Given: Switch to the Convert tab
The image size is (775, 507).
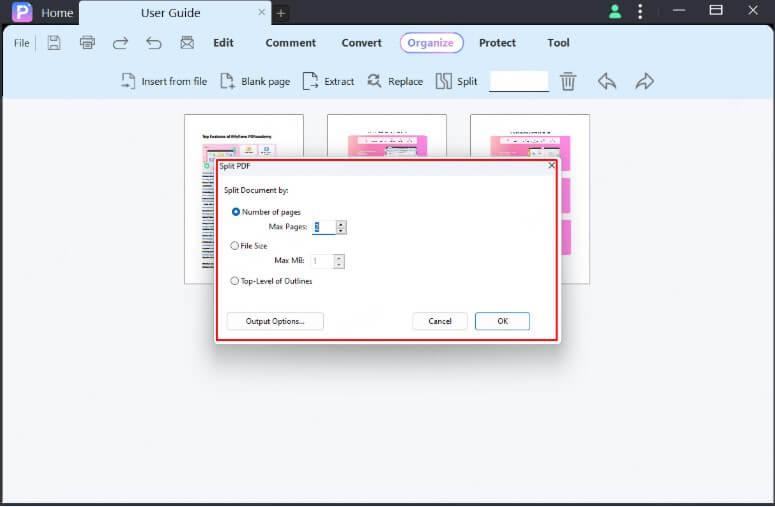Looking at the screenshot, I should click(x=361, y=43).
